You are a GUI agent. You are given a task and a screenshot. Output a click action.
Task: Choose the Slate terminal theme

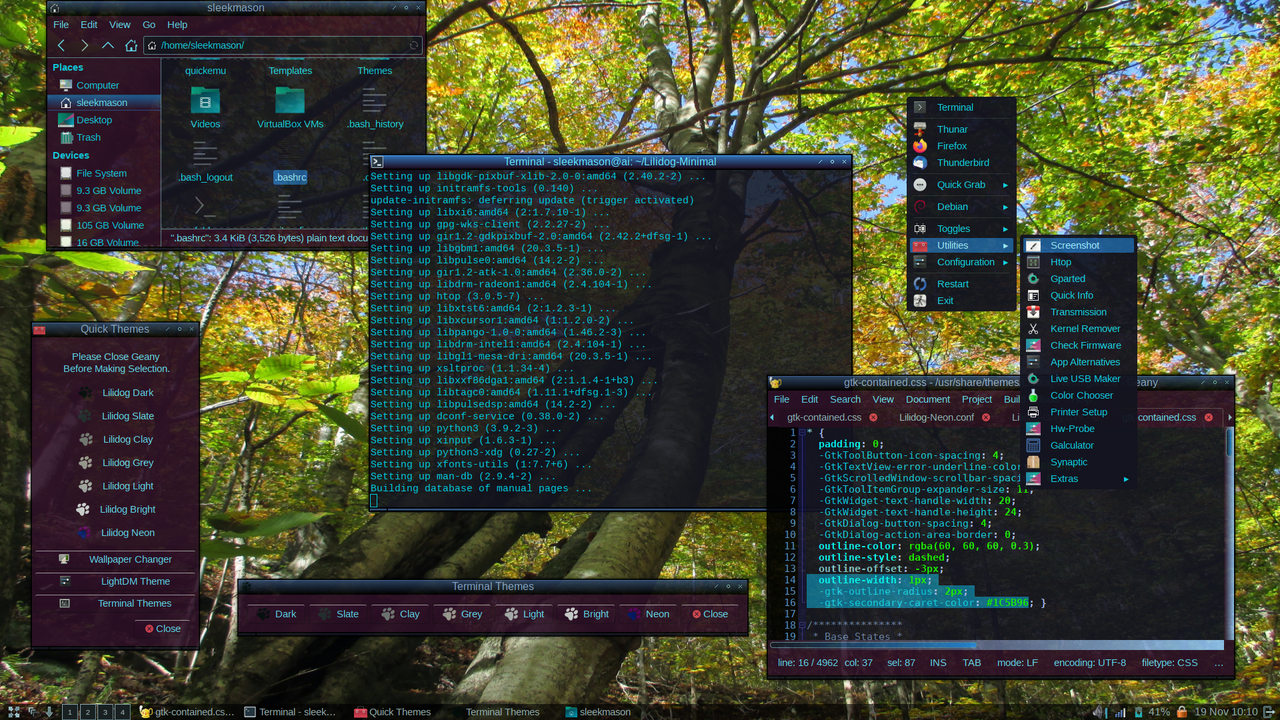click(x=338, y=614)
